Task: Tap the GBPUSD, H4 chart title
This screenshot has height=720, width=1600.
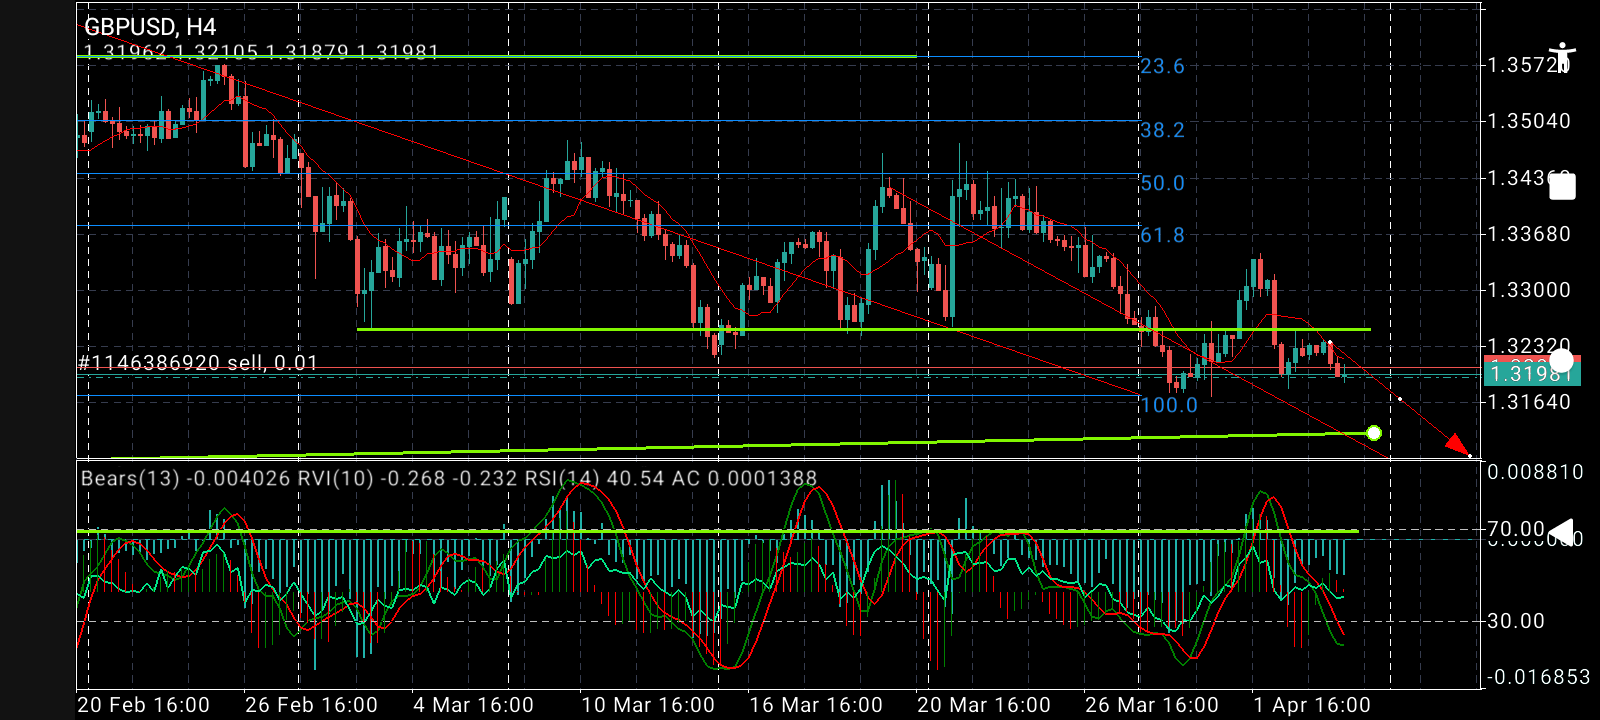Action: point(150,27)
